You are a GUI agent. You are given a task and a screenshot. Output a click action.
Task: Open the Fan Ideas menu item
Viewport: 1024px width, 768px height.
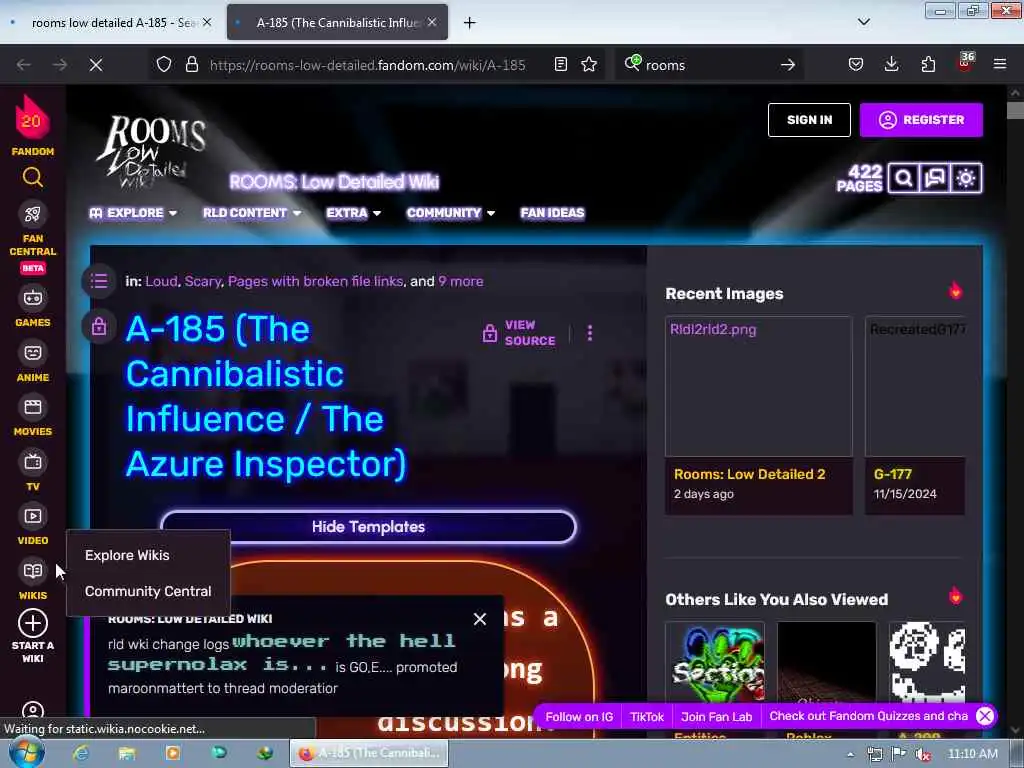(552, 213)
